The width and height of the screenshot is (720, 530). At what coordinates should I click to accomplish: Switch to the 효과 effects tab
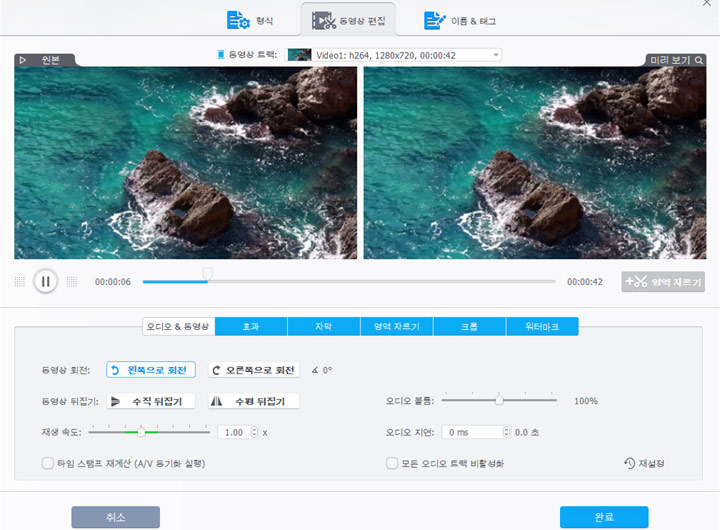point(251,327)
